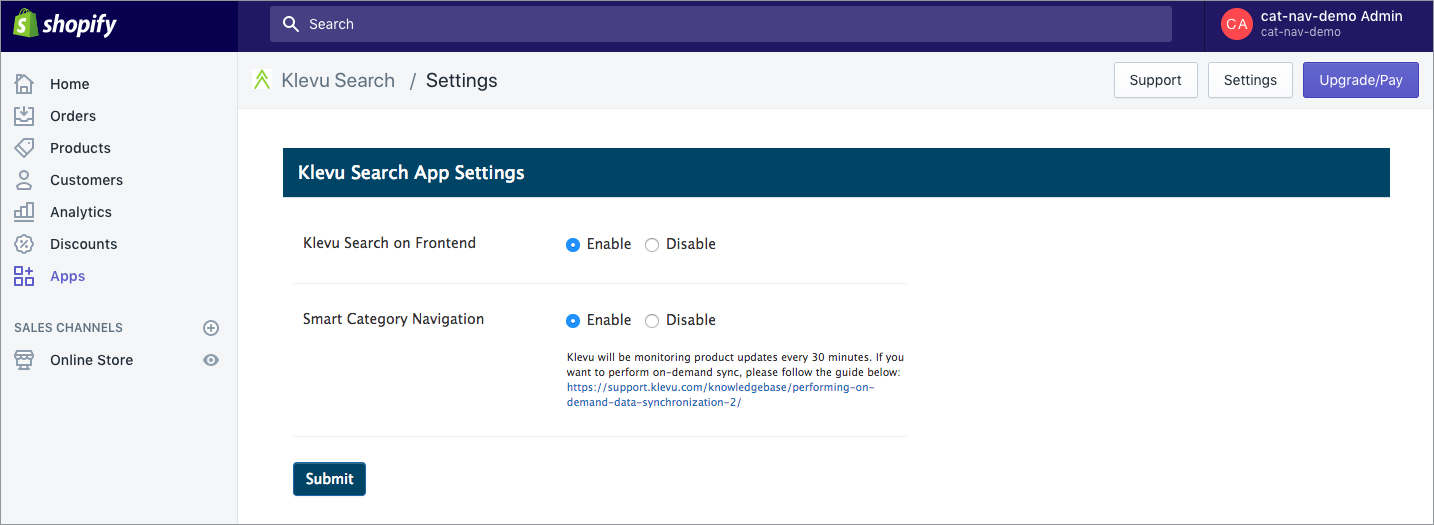Disable Klevu Search on Frontend
1434x525 pixels.
click(652, 245)
